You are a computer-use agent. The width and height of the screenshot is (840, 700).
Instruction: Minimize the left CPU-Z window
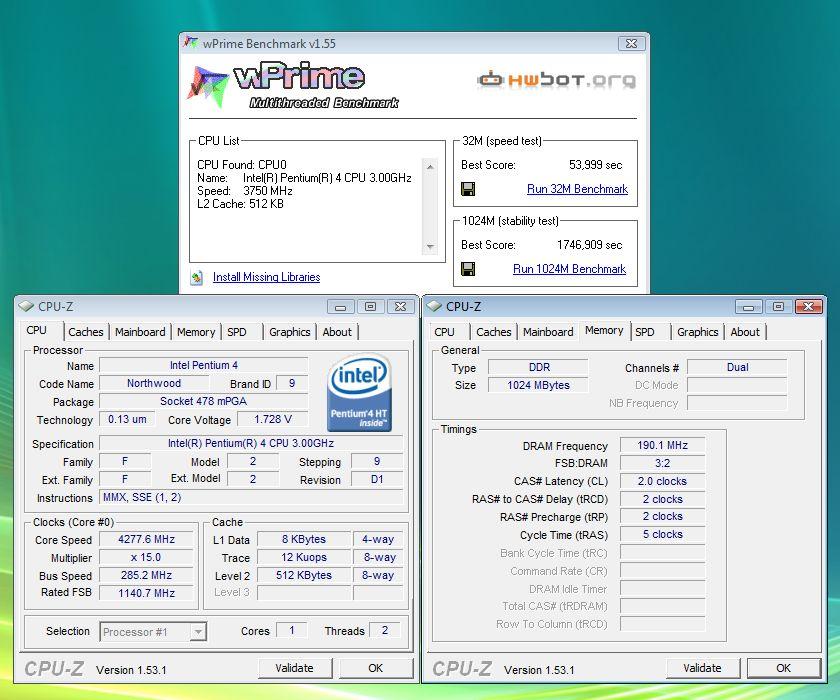[340, 307]
